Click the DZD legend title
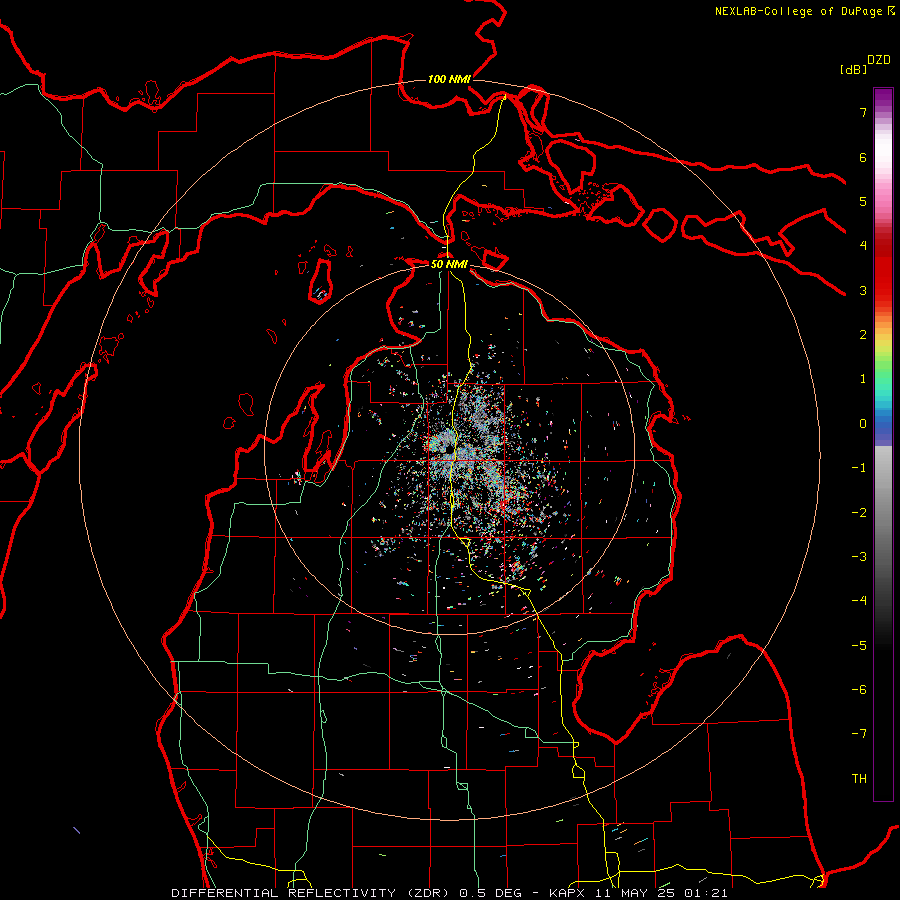This screenshot has height=900, width=900. pyautogui.click(x=879, y=60)
